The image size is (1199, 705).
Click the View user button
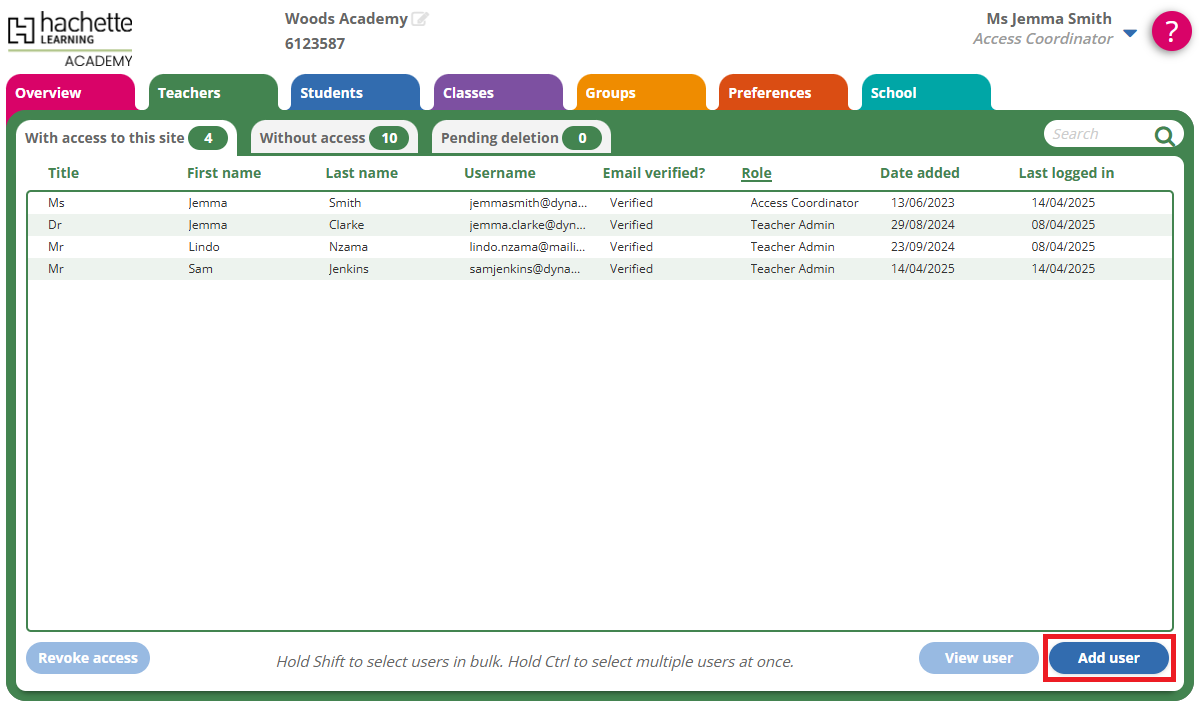(x=978, y=658)
